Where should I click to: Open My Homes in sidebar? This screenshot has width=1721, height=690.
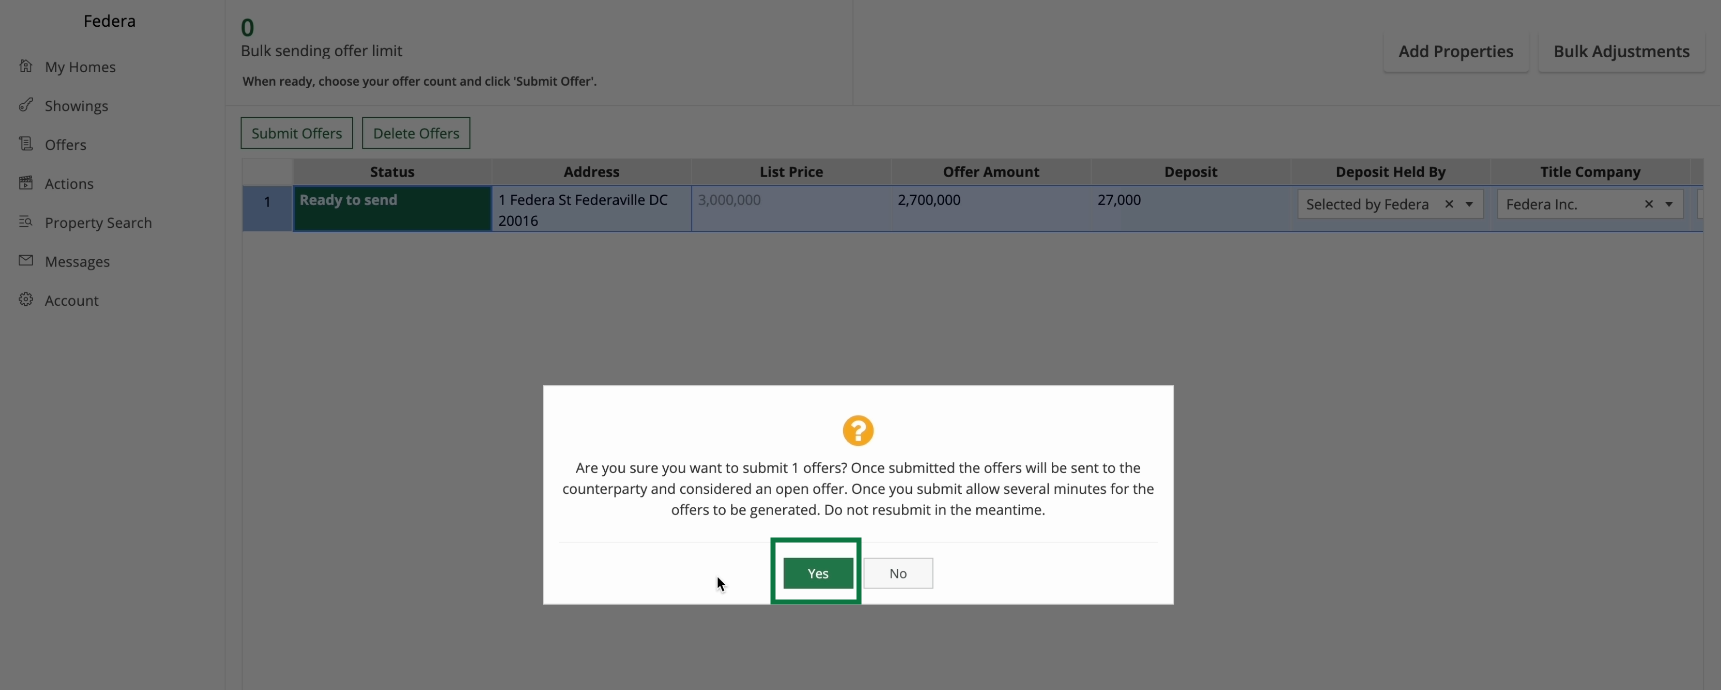pyautogui.click(x=80, y=67)
